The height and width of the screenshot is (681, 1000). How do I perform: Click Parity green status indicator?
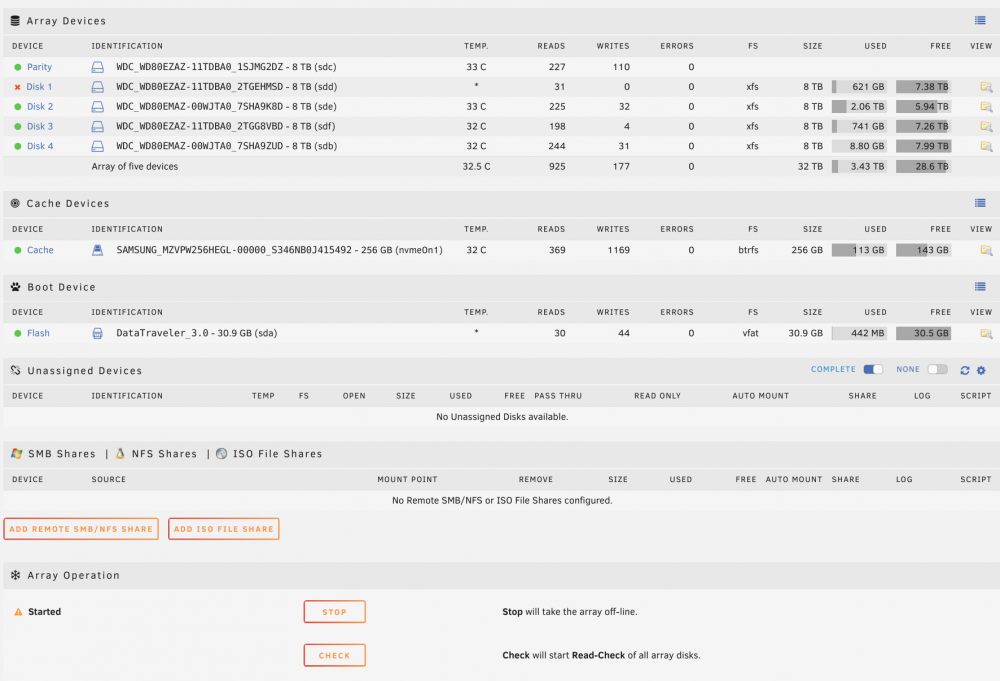[x=17, y=67]
